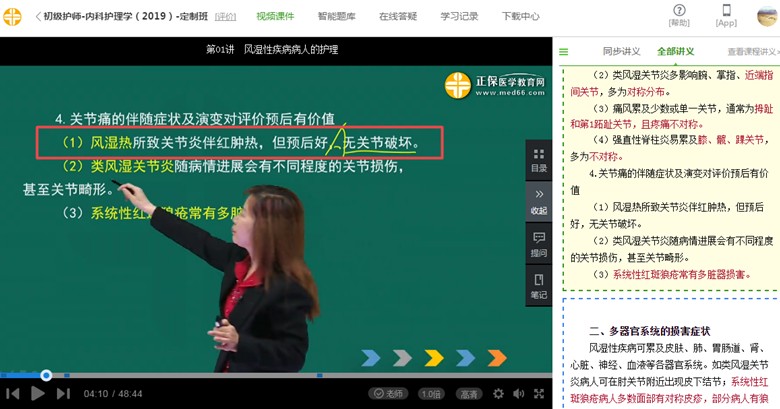This screenshot has height=409, width=780.
Task: Collapse the lecture notes with 收起
Action: (x=539, y=200)
